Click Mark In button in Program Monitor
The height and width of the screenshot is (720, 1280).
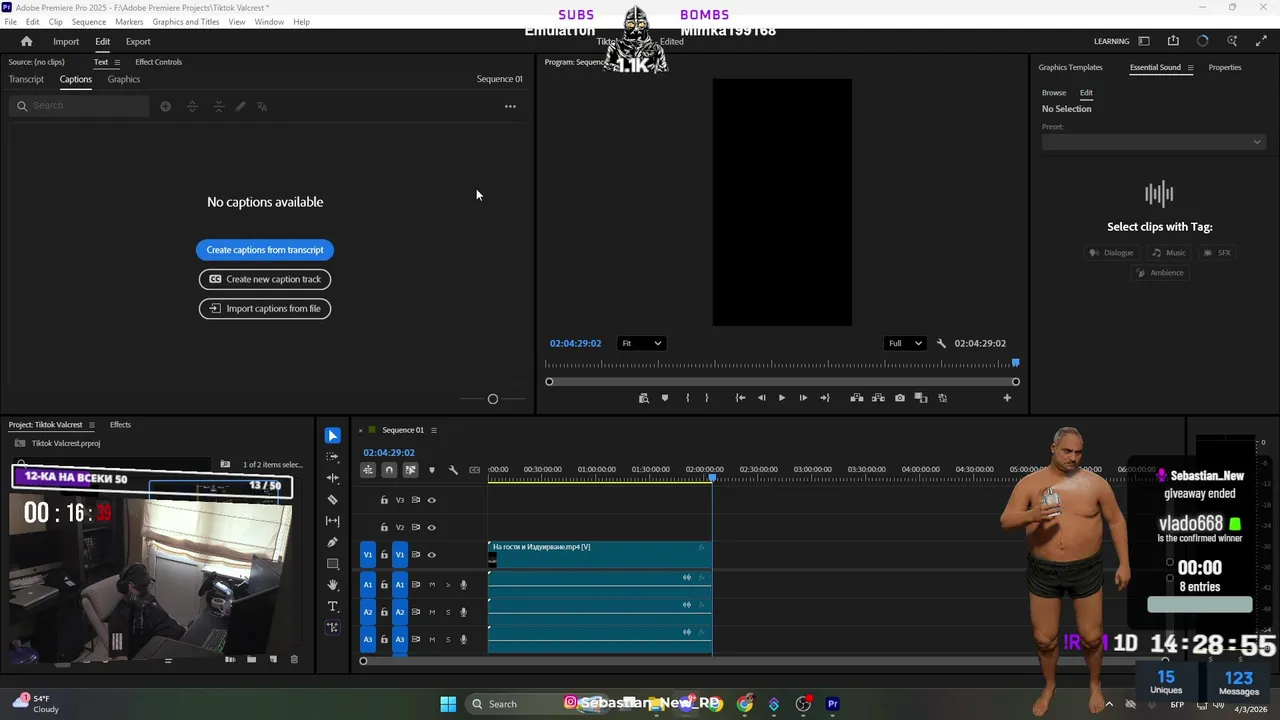(x=687, y=398)
